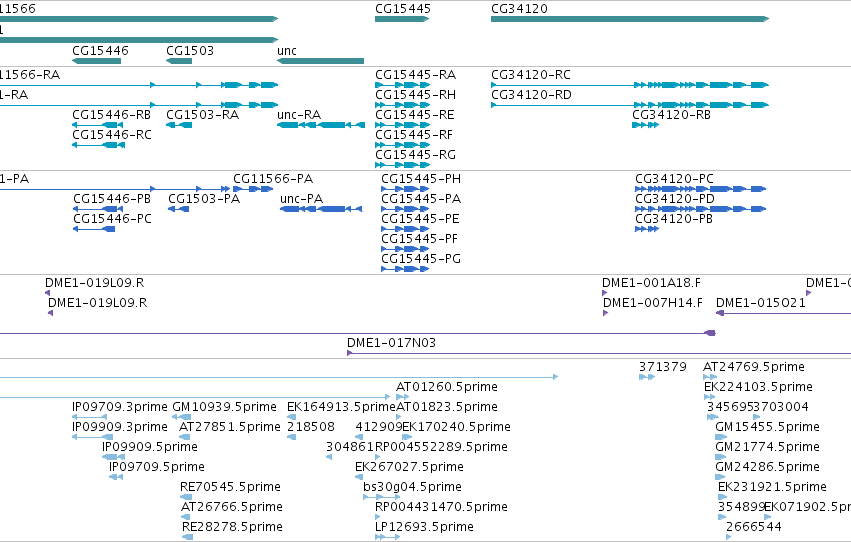The width and height of the screenshot is (851, 542).
Task: Open transcript CG15445-RA label
Action: point(415,75)
